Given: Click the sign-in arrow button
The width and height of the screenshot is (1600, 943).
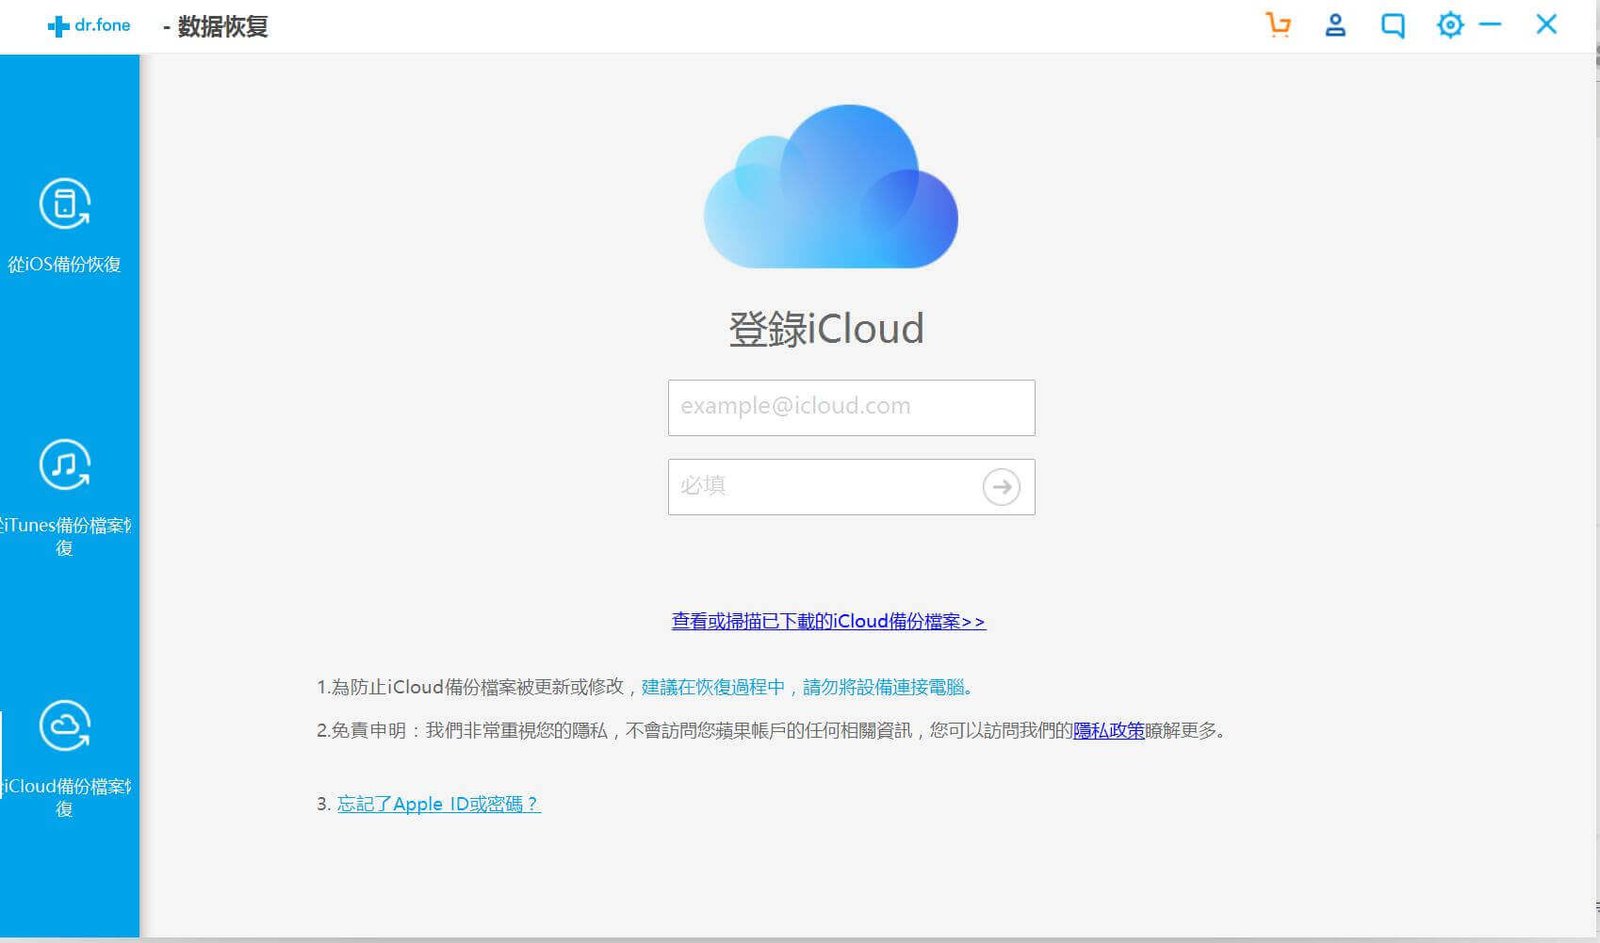Looking at the screenshot, I should pos(1001,487).
